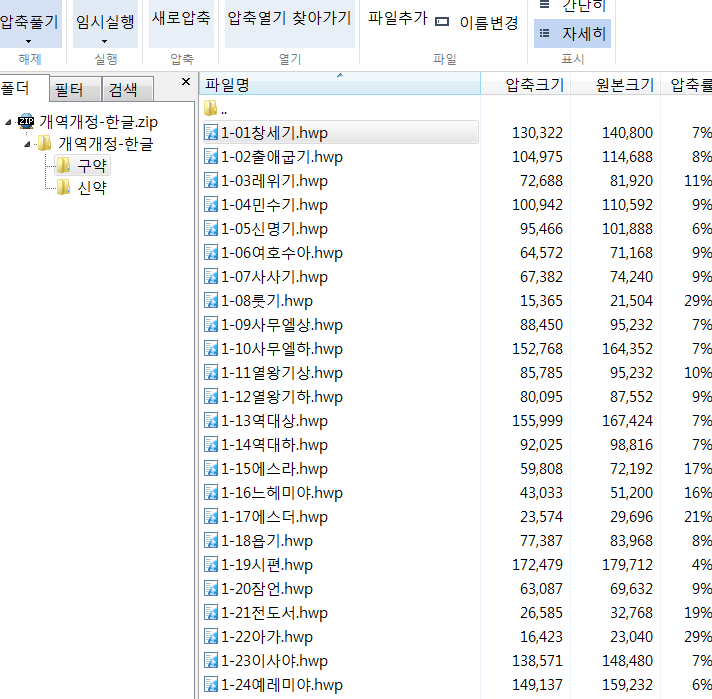Screen dimensions: 712x699
Task: Select file icon of 1-12열왕기하.hwp
Action: click(211, 397)
